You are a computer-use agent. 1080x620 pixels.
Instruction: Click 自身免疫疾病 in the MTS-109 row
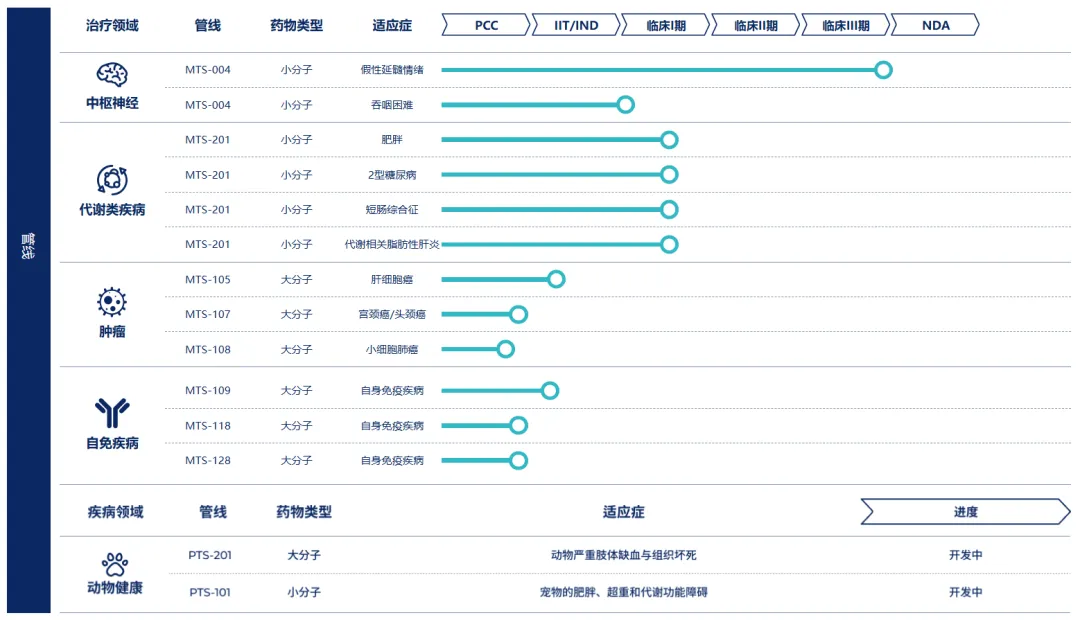point(392,391)
